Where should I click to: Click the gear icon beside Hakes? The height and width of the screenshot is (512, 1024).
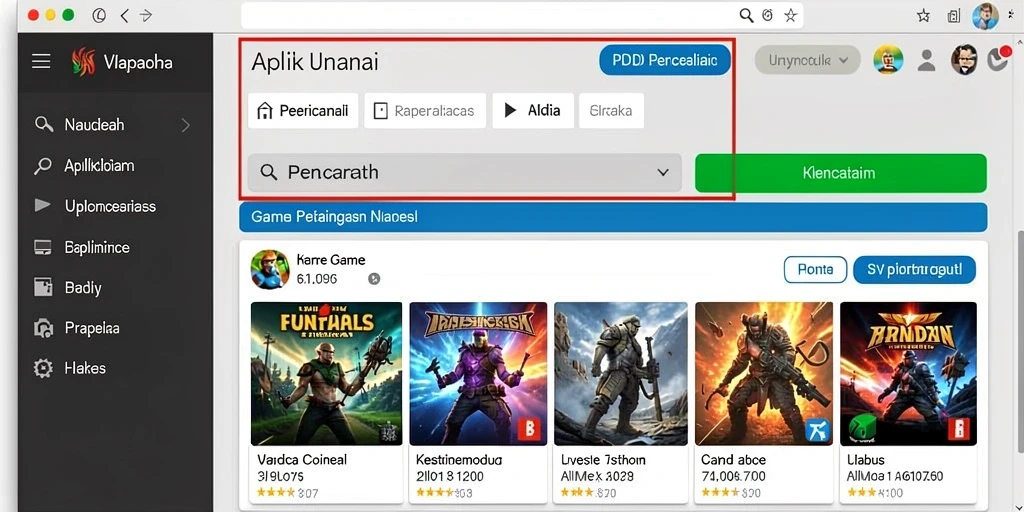[x=42, y=368]
